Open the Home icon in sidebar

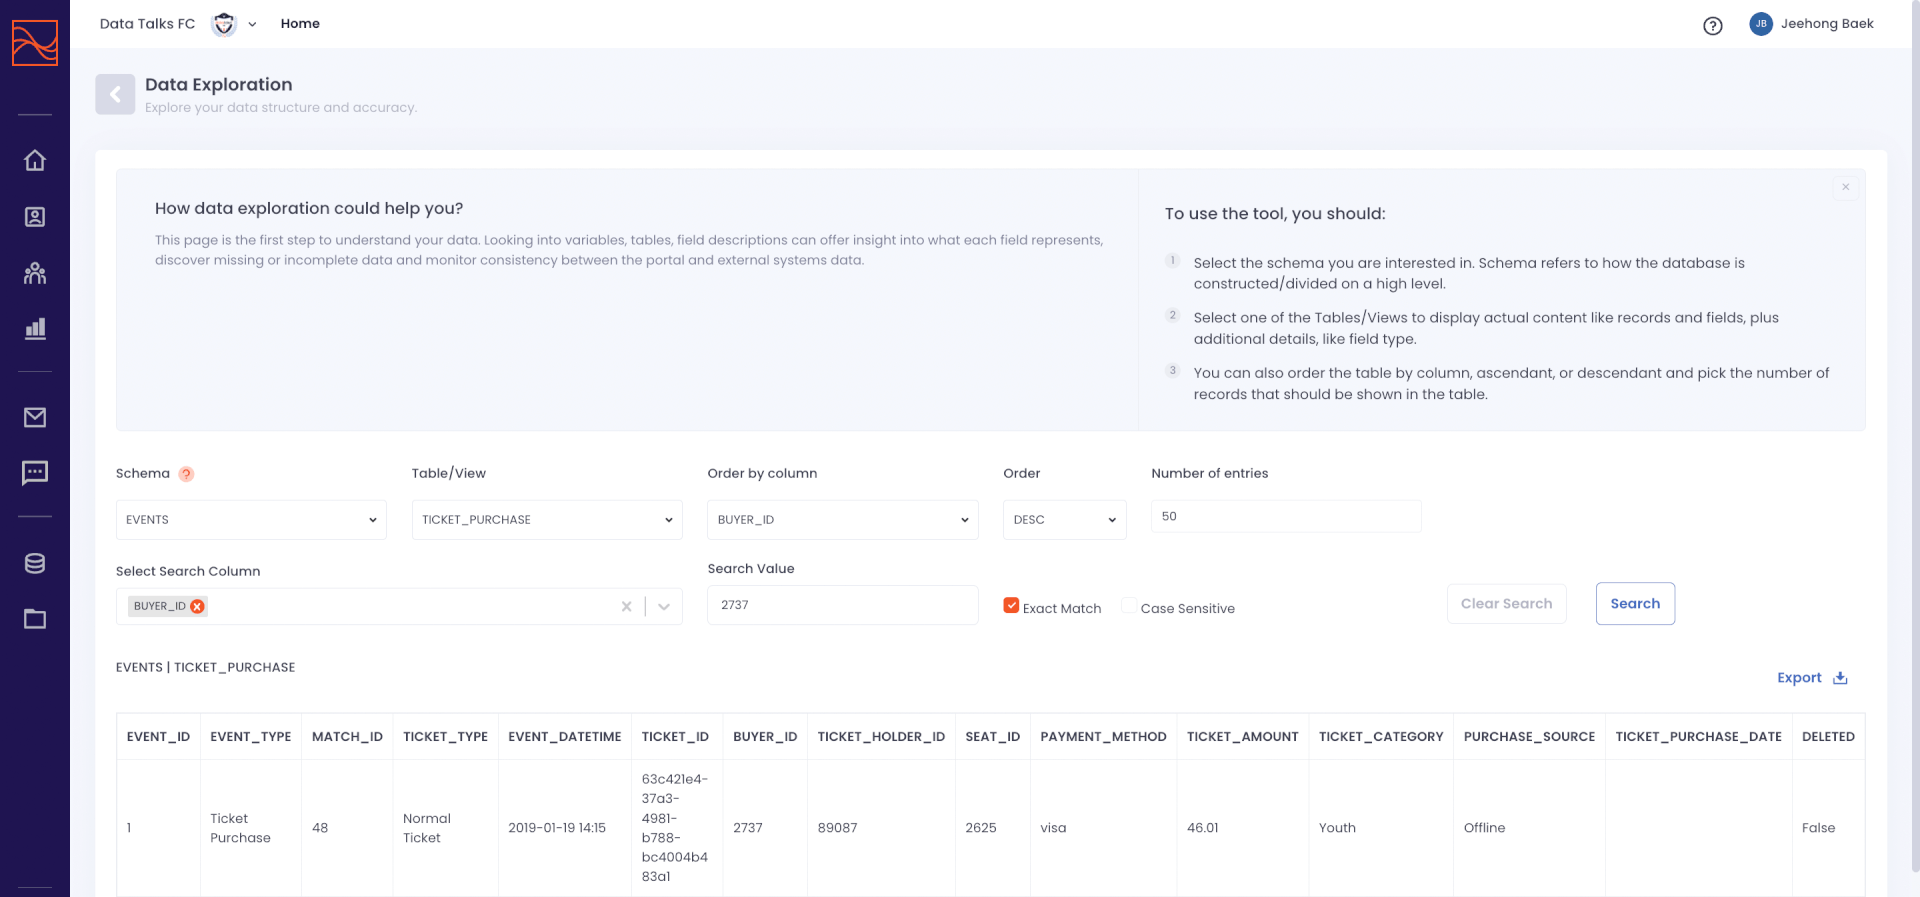pyautogui.click(x=35, y=160)
